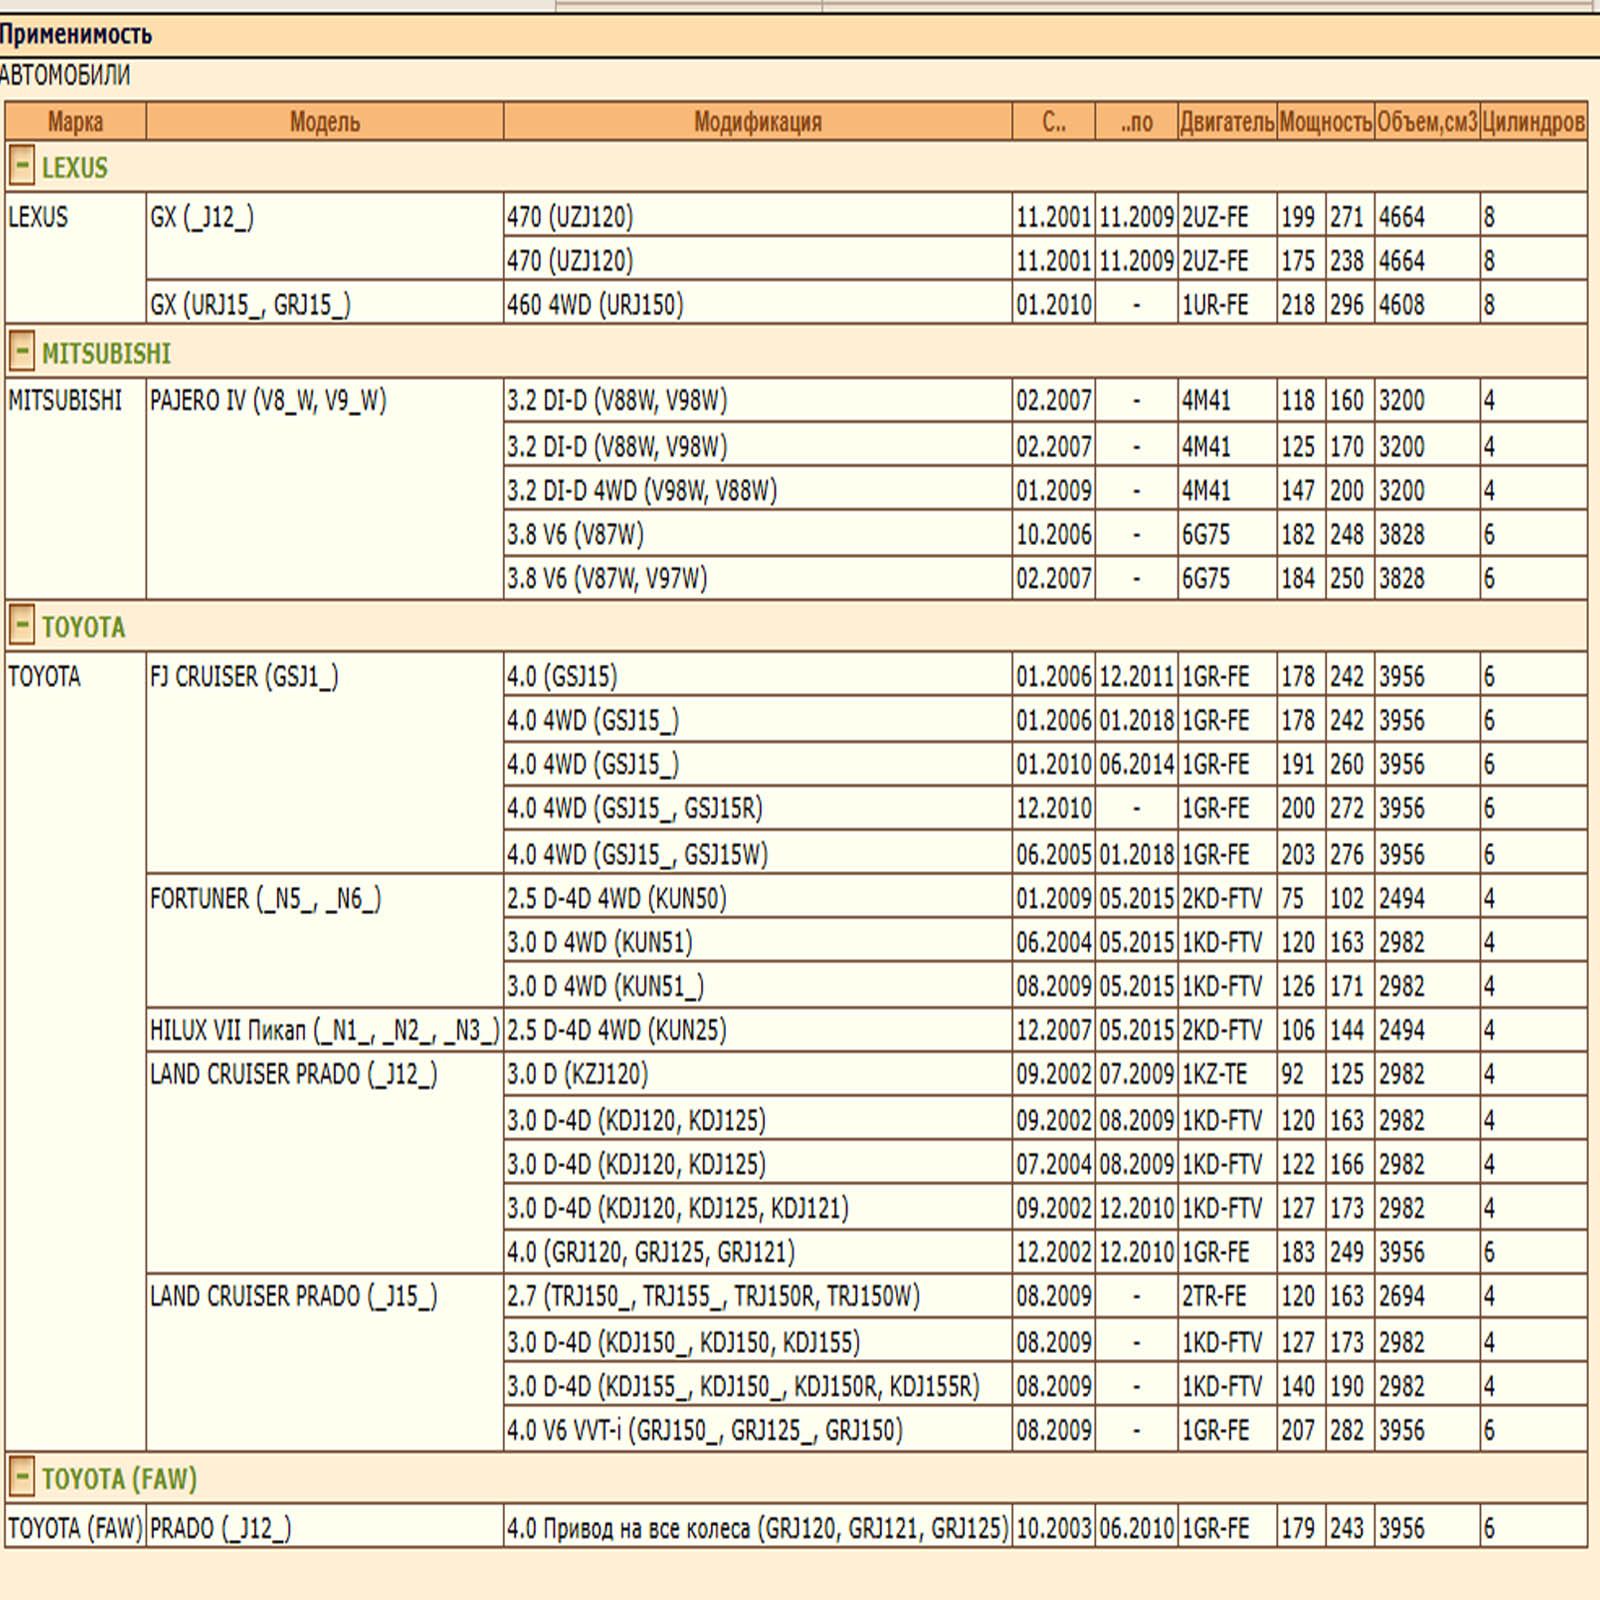Collapse the MITSUBISHI group
1600x1600 pixels.
pyautogui.click(x=21, y=351)
